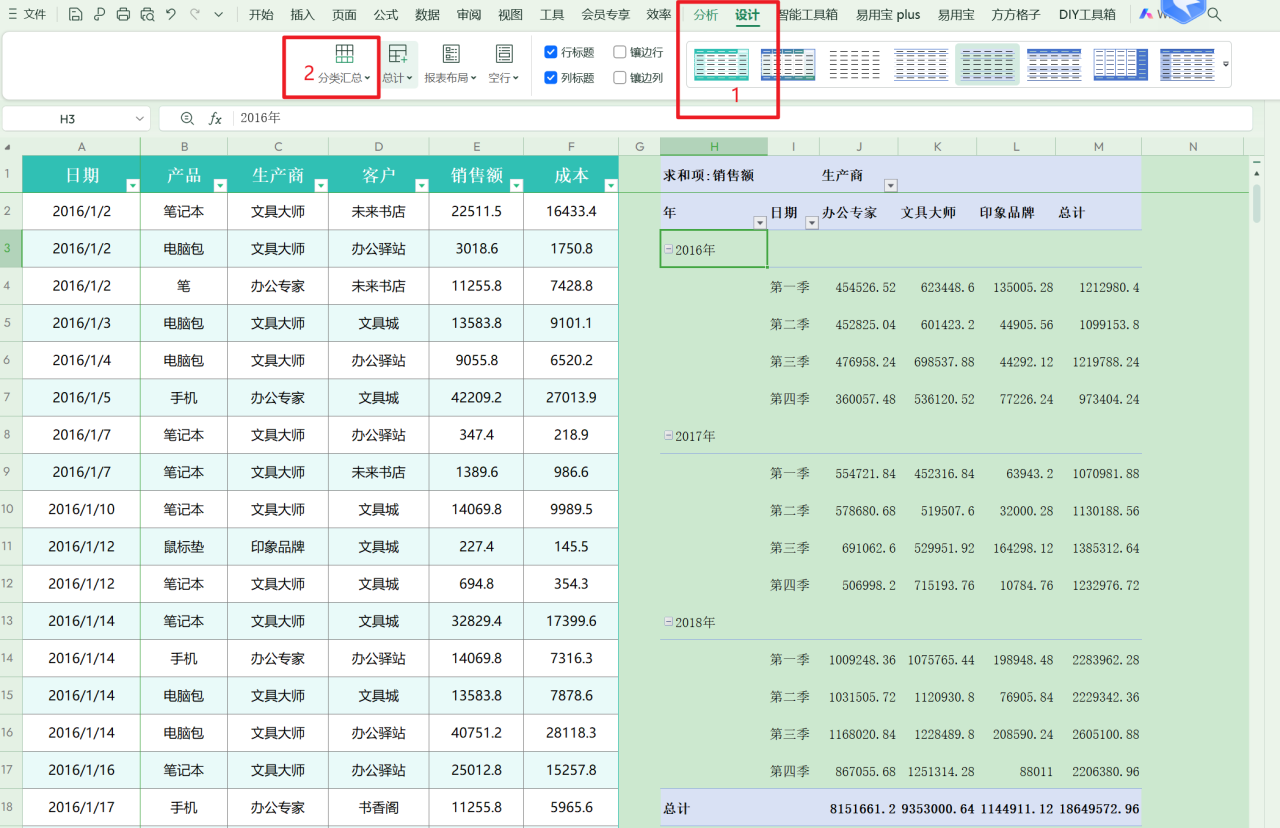The width and height of the screenshot is (1280, 828).
Task: Open the pivot table 日期 filter dropdown
Action: click(x=811, y=222)
